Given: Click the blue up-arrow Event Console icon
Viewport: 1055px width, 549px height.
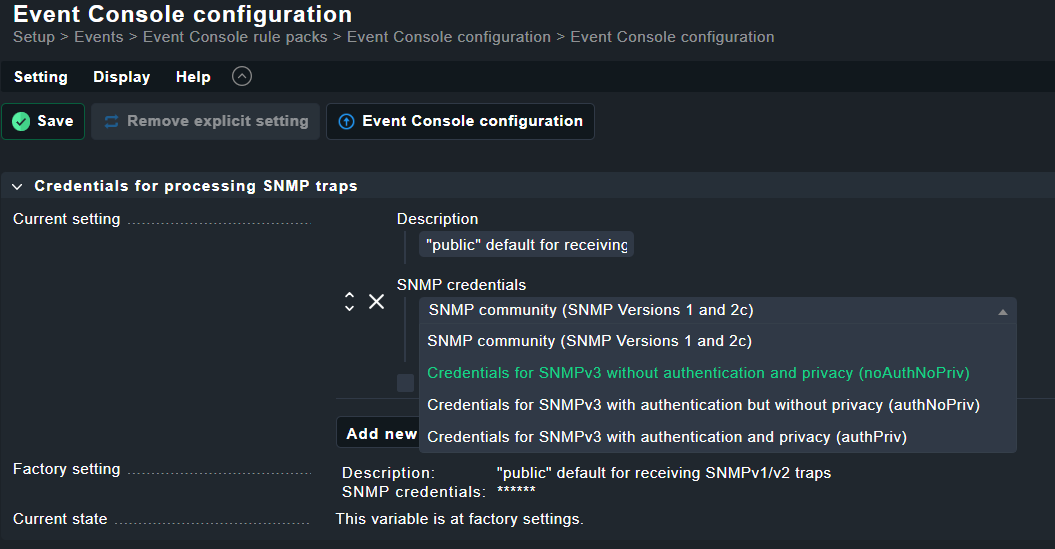Looking at the screenshot, I should click(346, 121).
